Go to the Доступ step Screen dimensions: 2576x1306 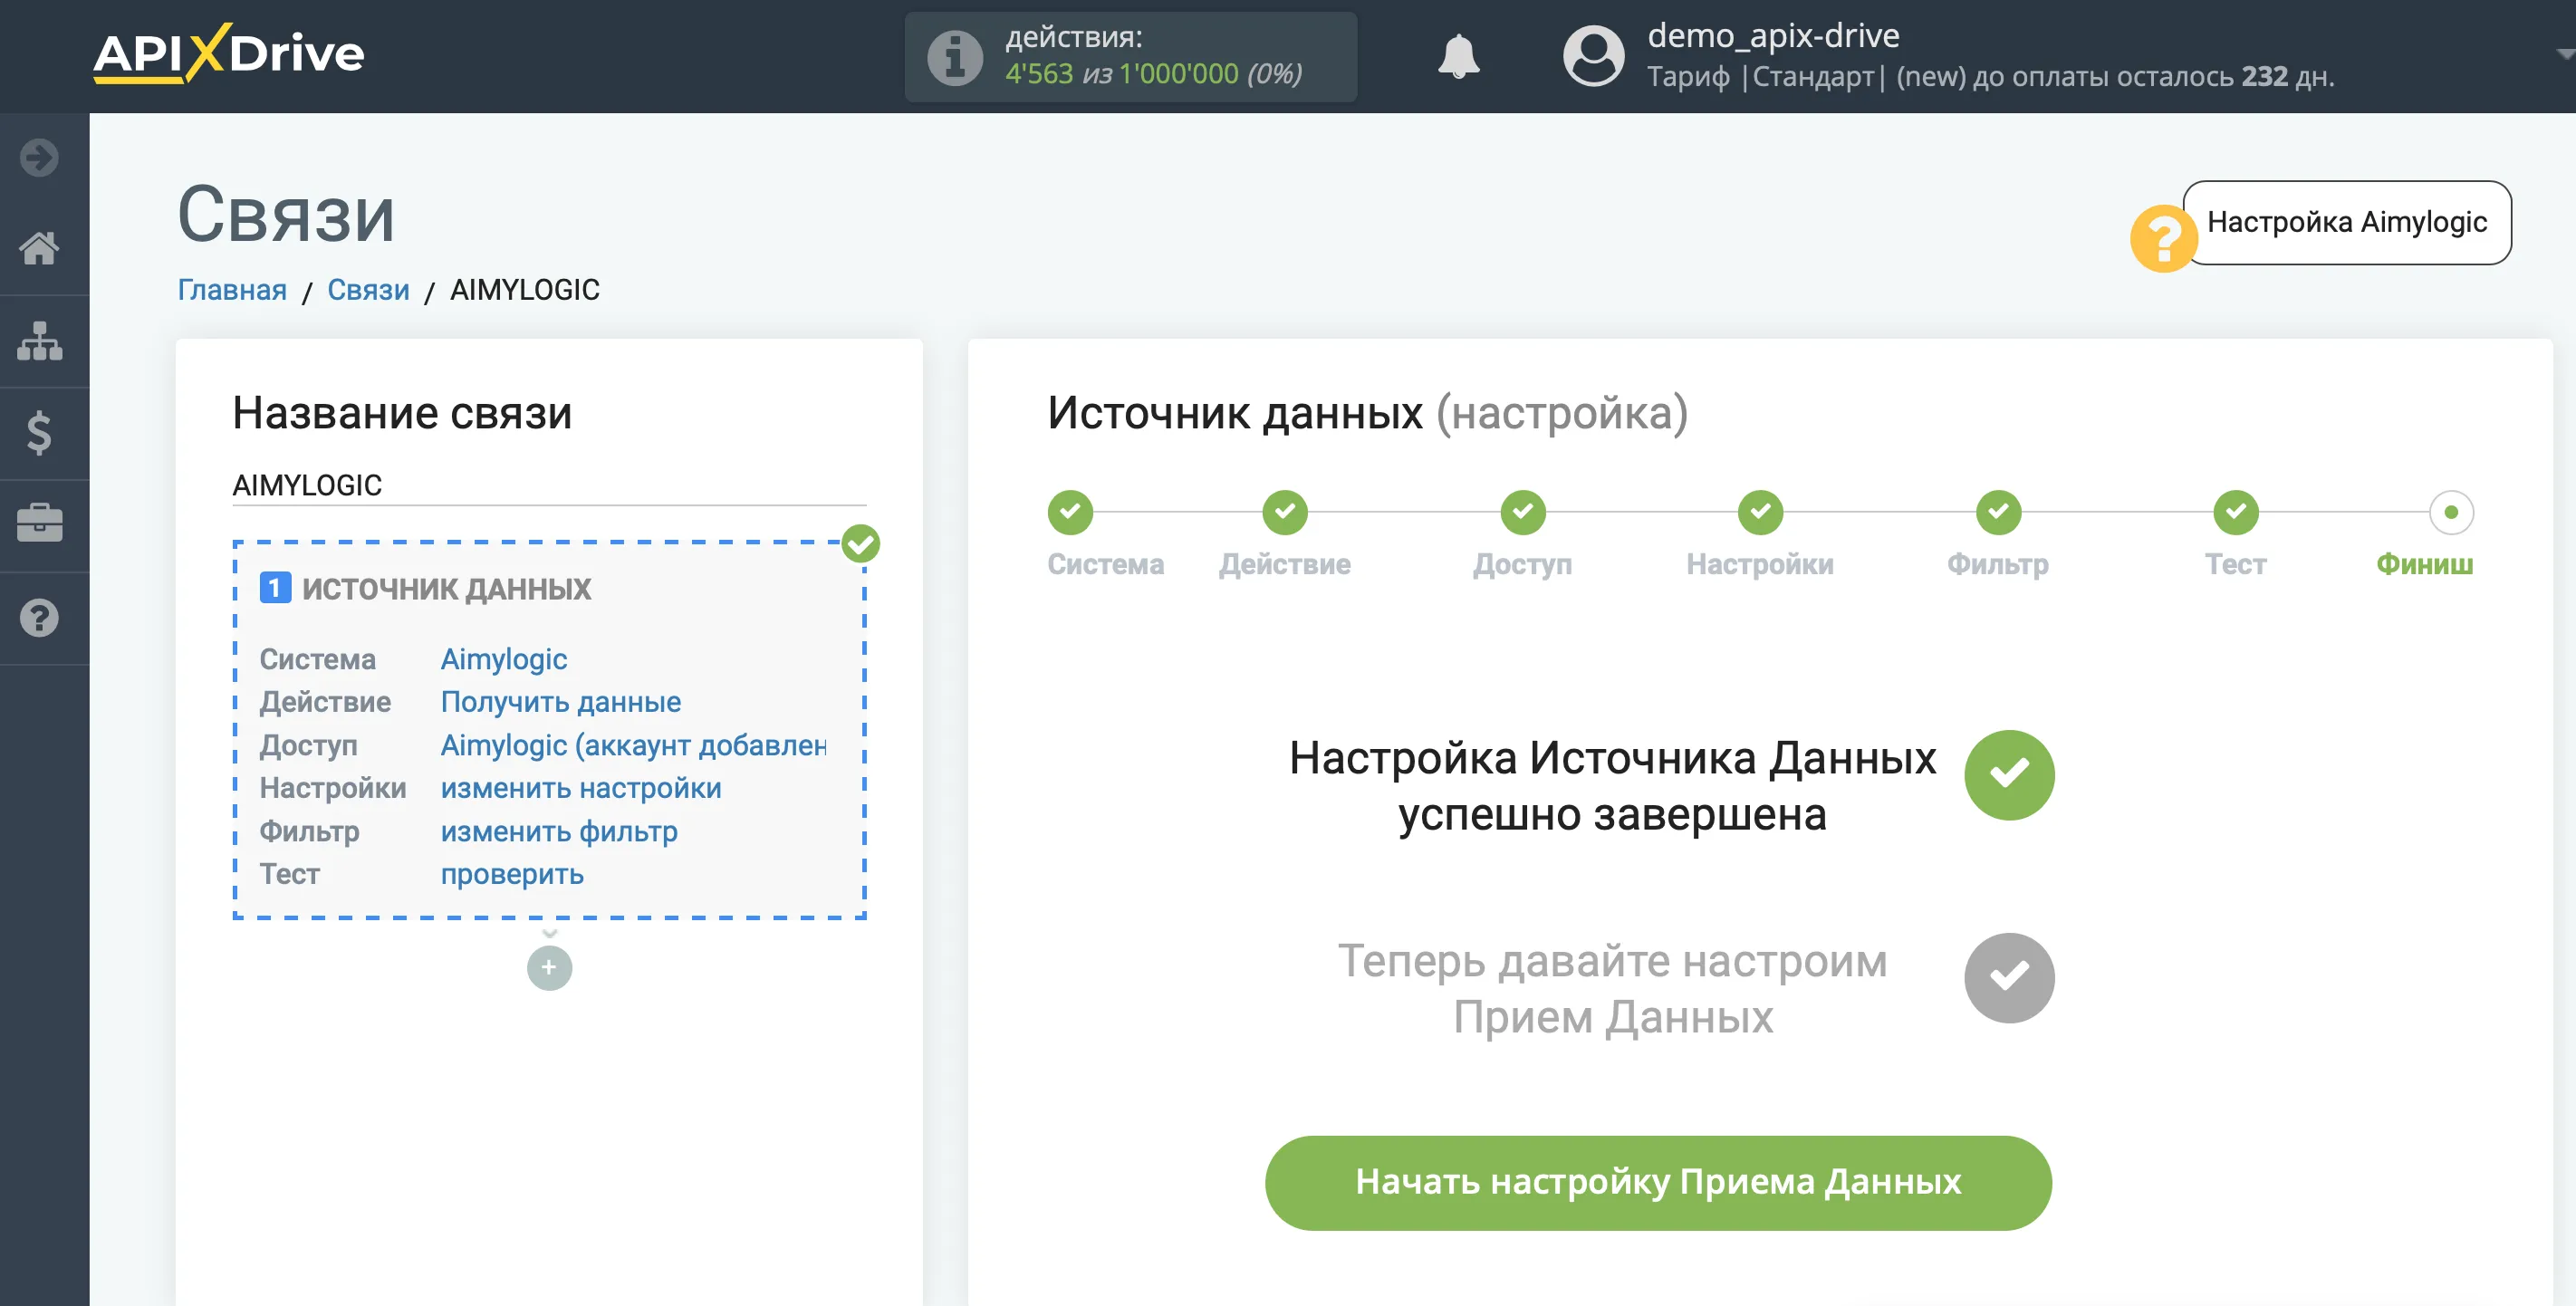tap(1522, 512)
